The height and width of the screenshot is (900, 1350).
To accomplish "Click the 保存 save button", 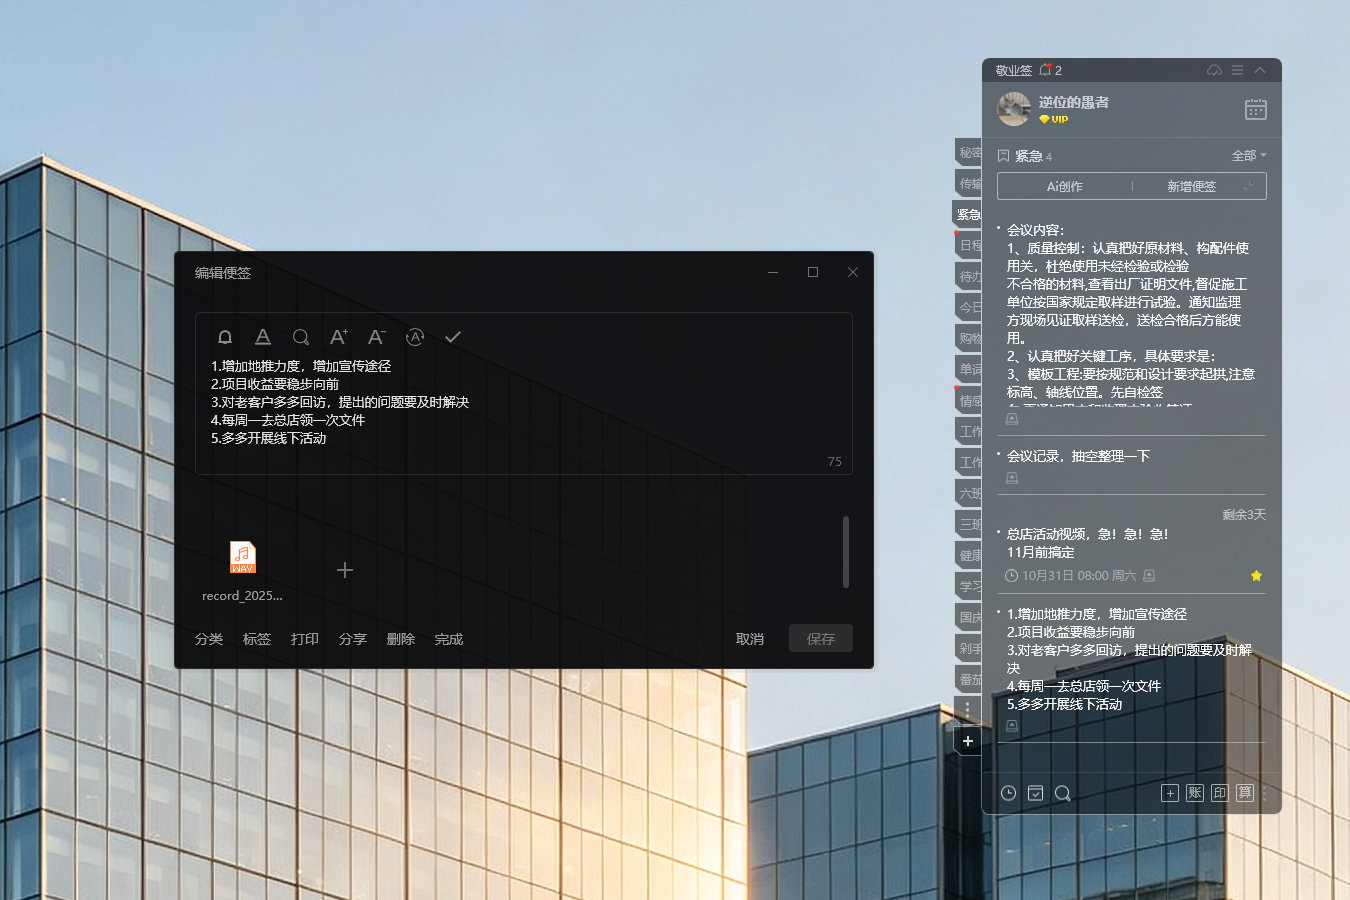I will tap(821, 638).
